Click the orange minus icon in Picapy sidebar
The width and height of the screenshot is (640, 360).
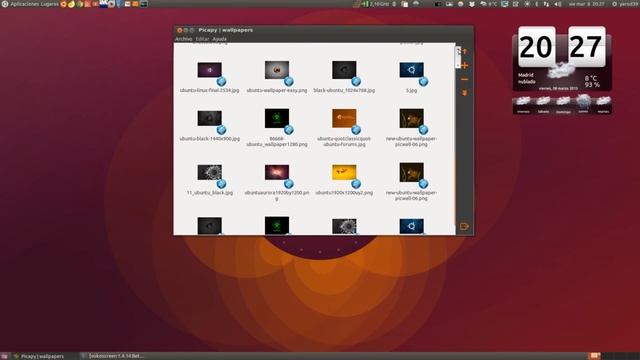pyautogui.click(x=464, y=79)
